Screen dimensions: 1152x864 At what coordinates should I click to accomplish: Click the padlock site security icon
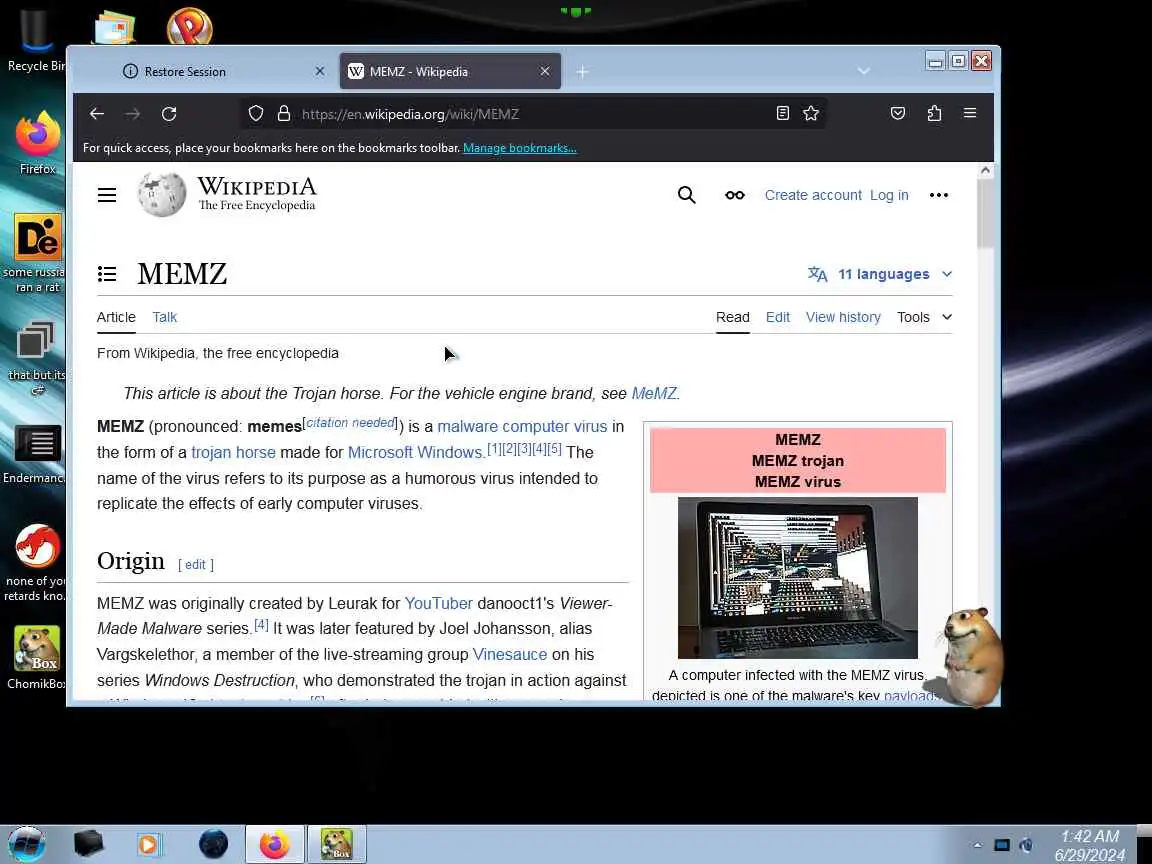click(x=284, y=114)
